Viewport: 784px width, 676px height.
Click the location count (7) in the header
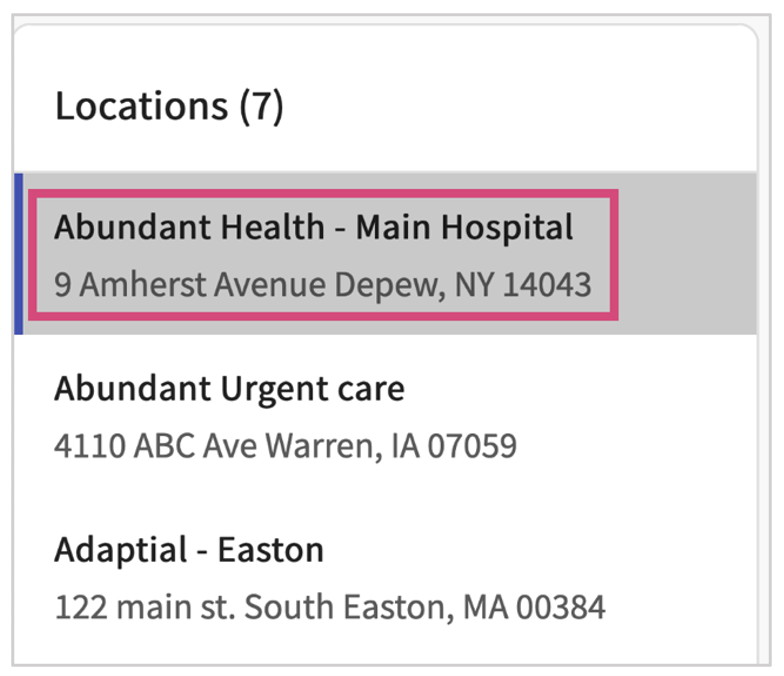pyautogui.click(x=261, y=105)
